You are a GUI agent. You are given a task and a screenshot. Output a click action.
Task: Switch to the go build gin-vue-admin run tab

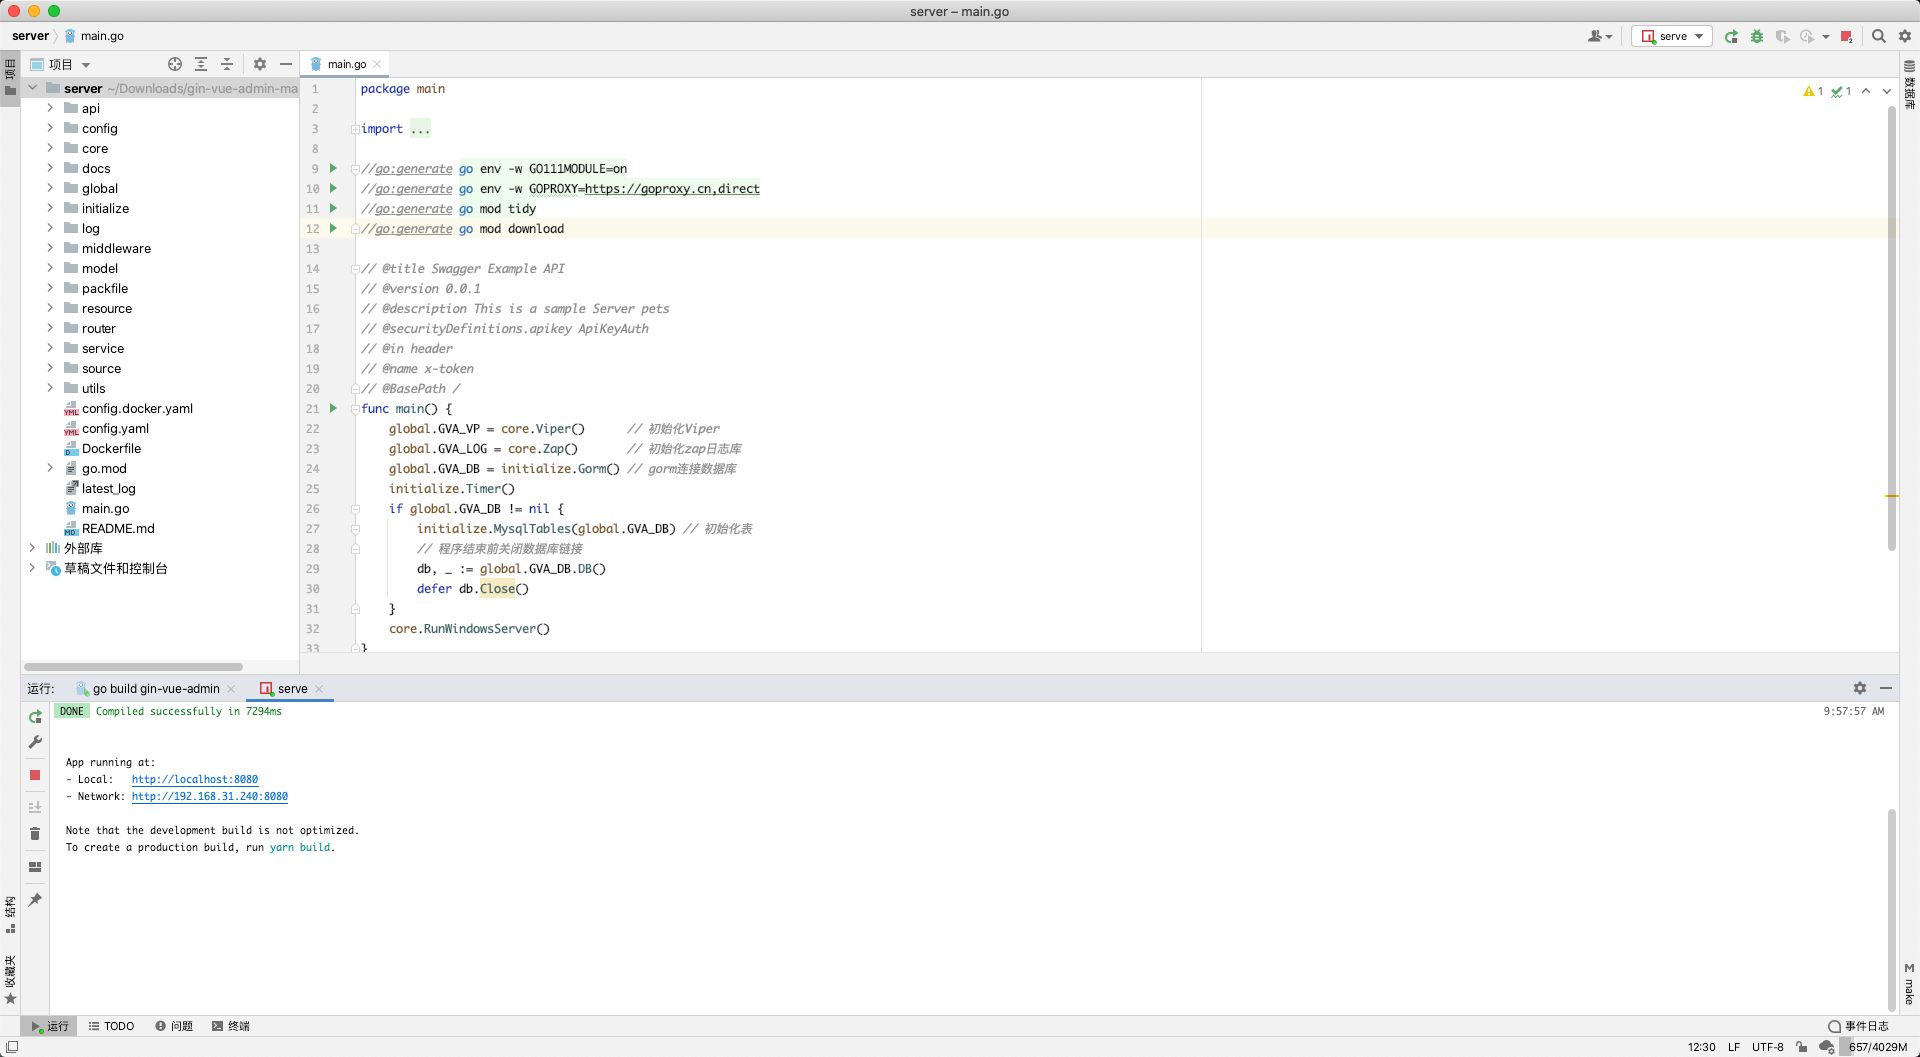coord(156,689)
